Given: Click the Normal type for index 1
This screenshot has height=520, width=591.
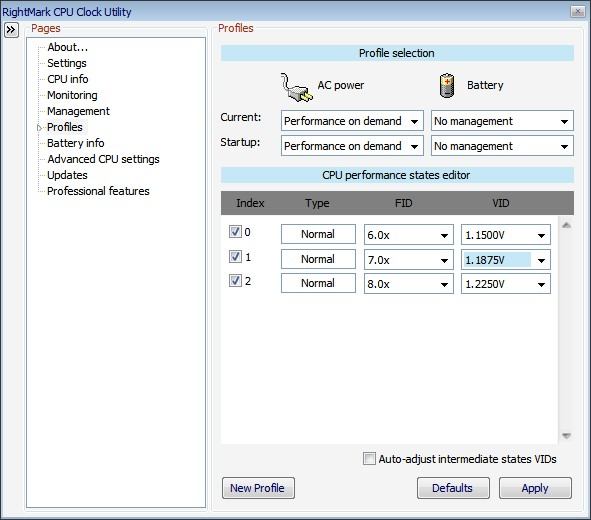Looking at the screenshot, I should click(x=318, y=259).
